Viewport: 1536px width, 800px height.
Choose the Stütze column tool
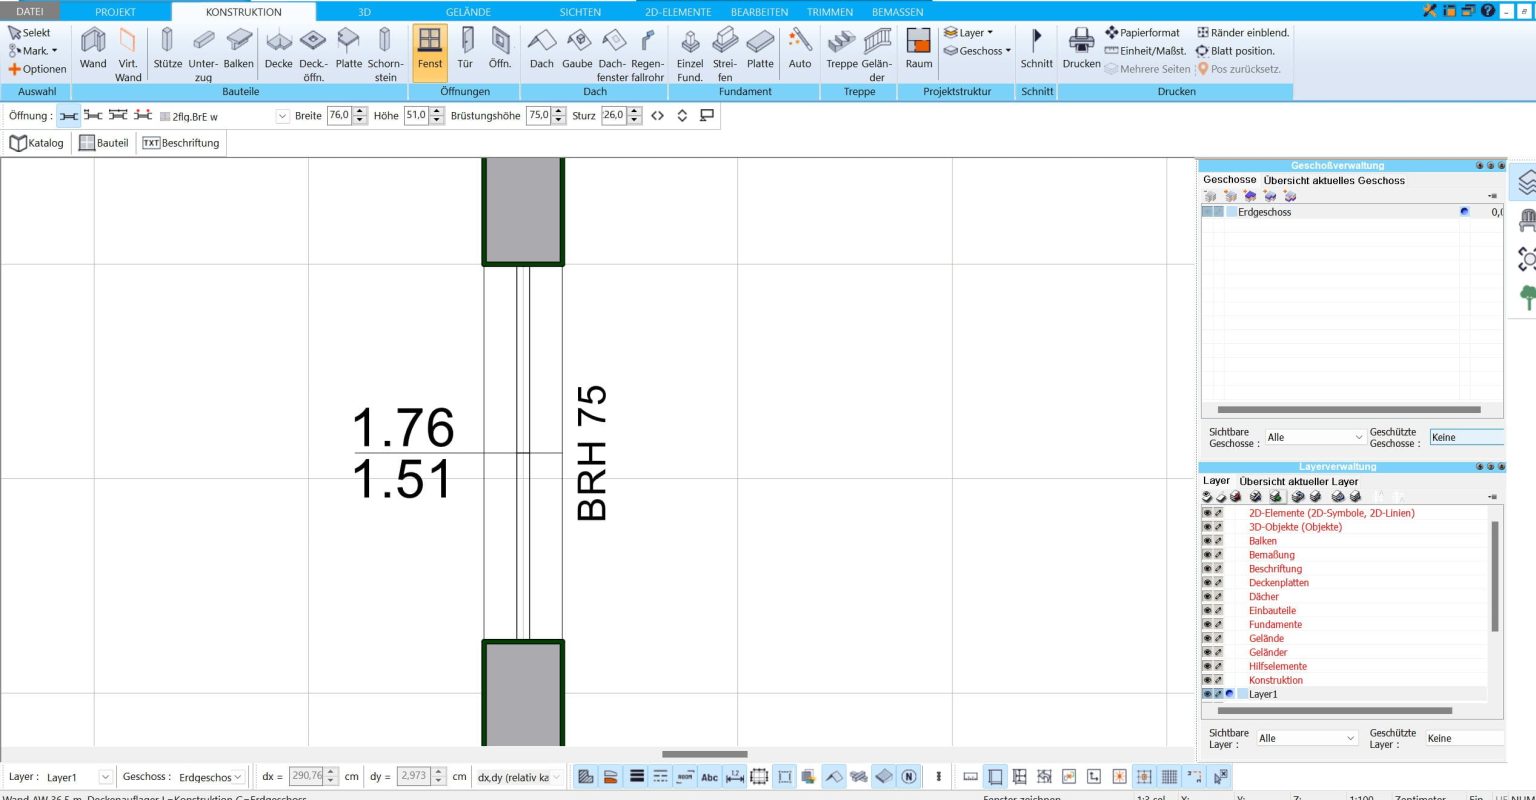point(167,50)
